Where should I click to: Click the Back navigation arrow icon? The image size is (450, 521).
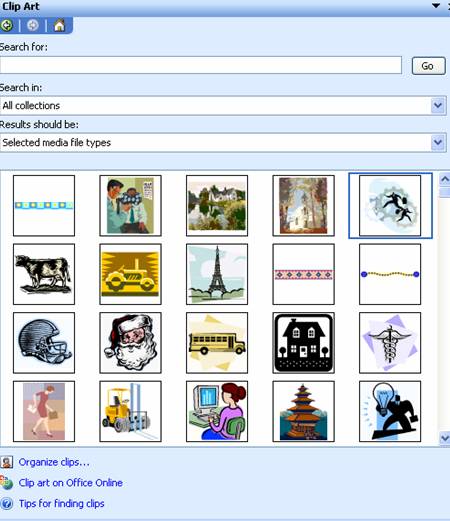(6, 25)
